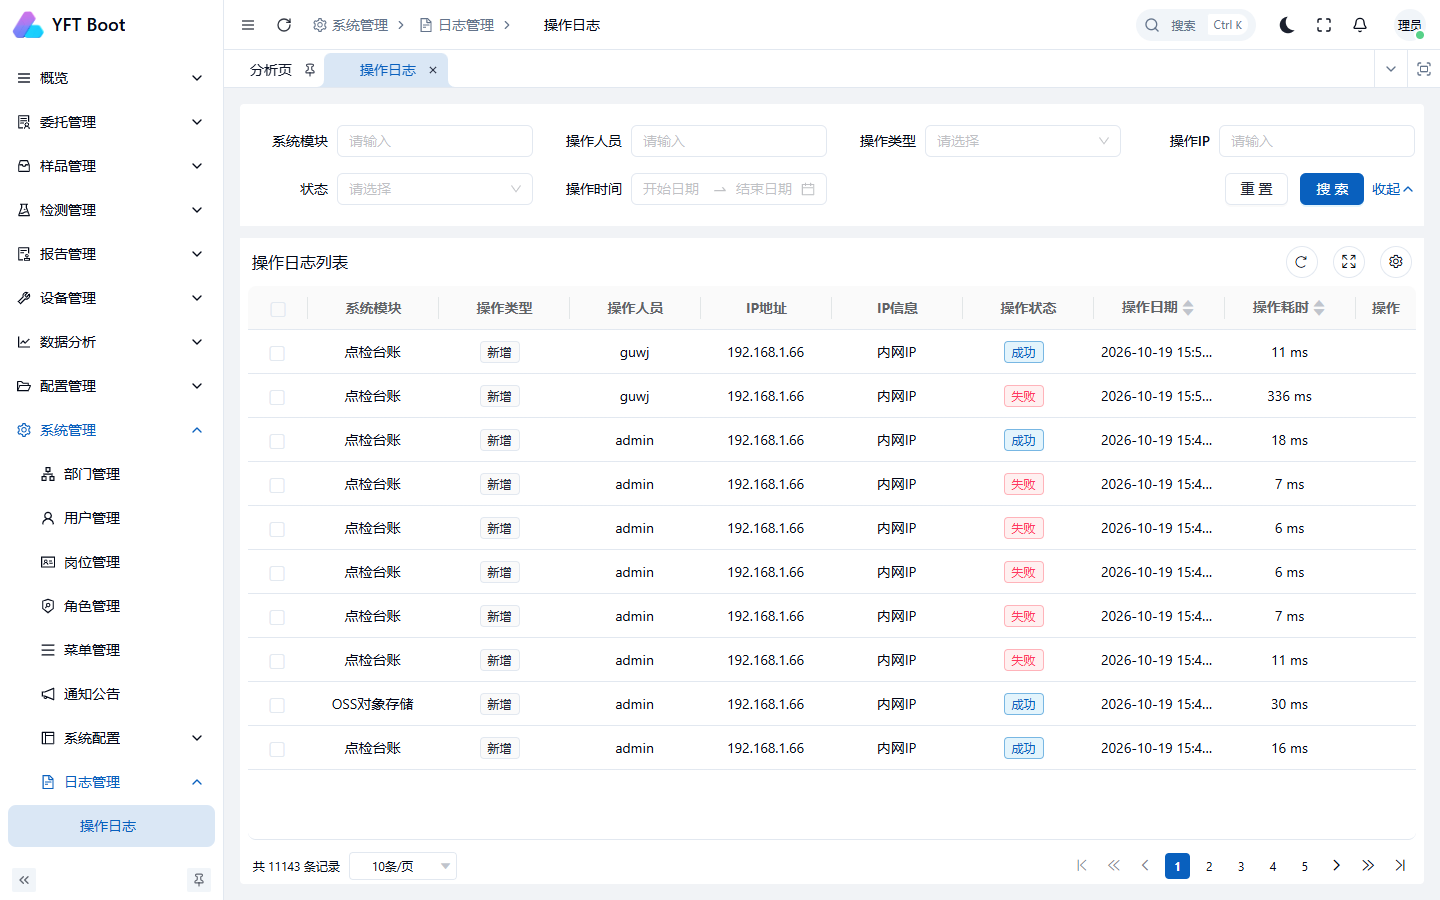This screenshot has height=900, width=1440.
Task: Open 通知公告 in the sidebar
Action: 111,694
